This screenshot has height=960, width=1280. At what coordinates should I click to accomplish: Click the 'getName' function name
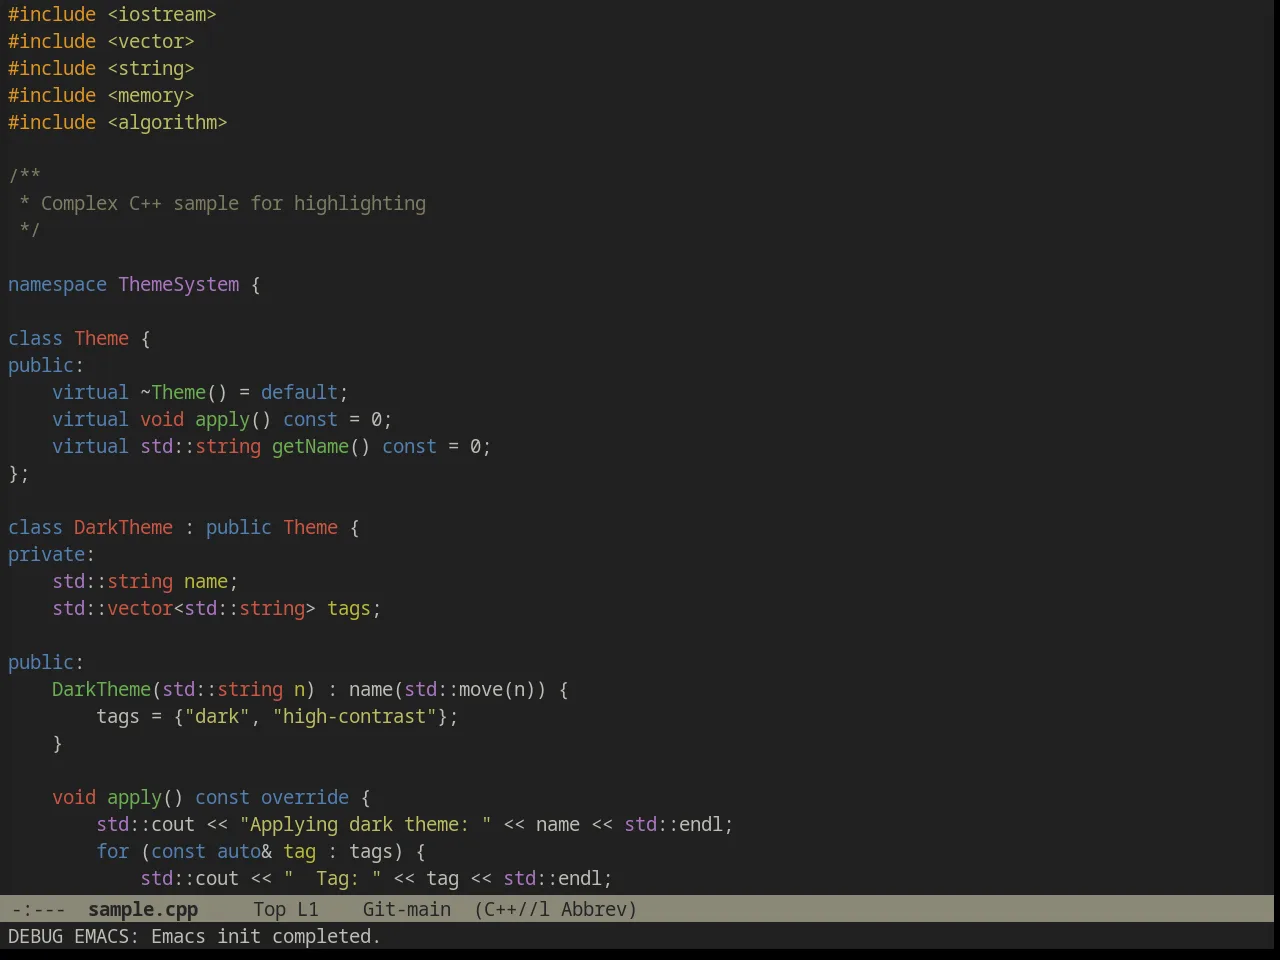click(310, 446)
